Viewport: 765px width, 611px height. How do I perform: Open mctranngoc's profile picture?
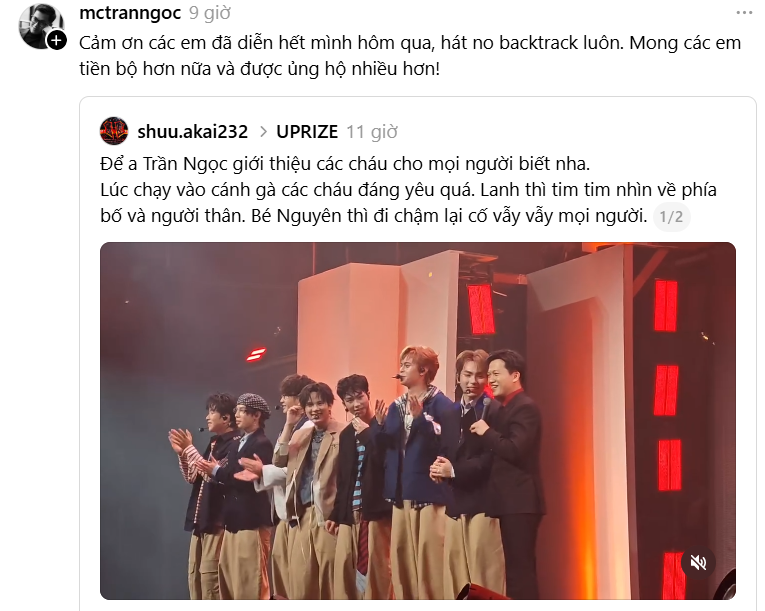pyautogui.click(x=41, y=26)
